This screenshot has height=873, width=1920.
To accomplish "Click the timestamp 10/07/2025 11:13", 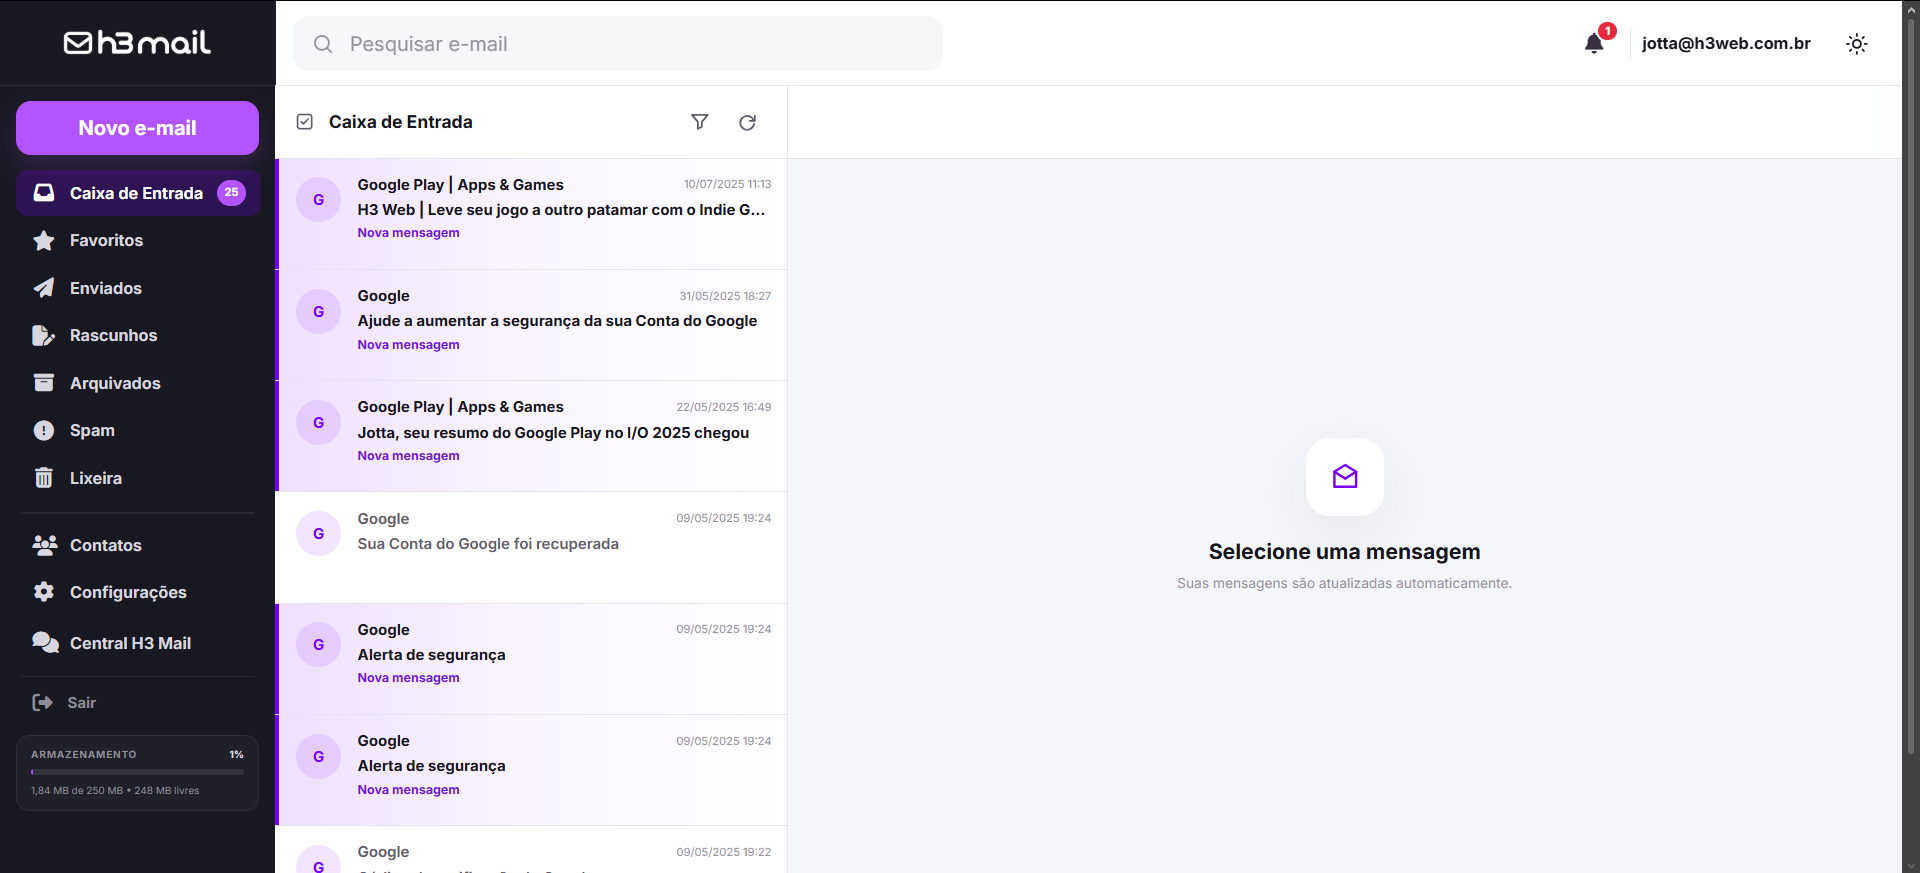I will coord(727,184).
